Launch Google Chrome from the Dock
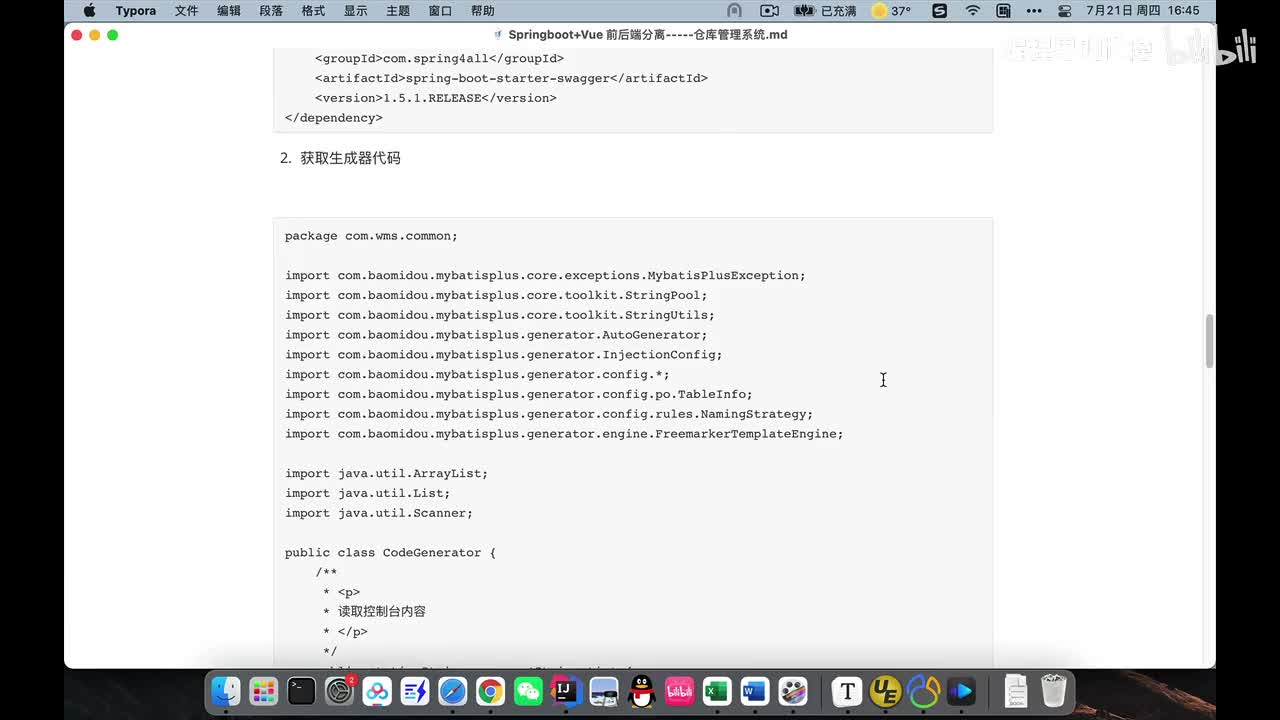Screen dimensions: 1280x720 [x=490, y=691]
